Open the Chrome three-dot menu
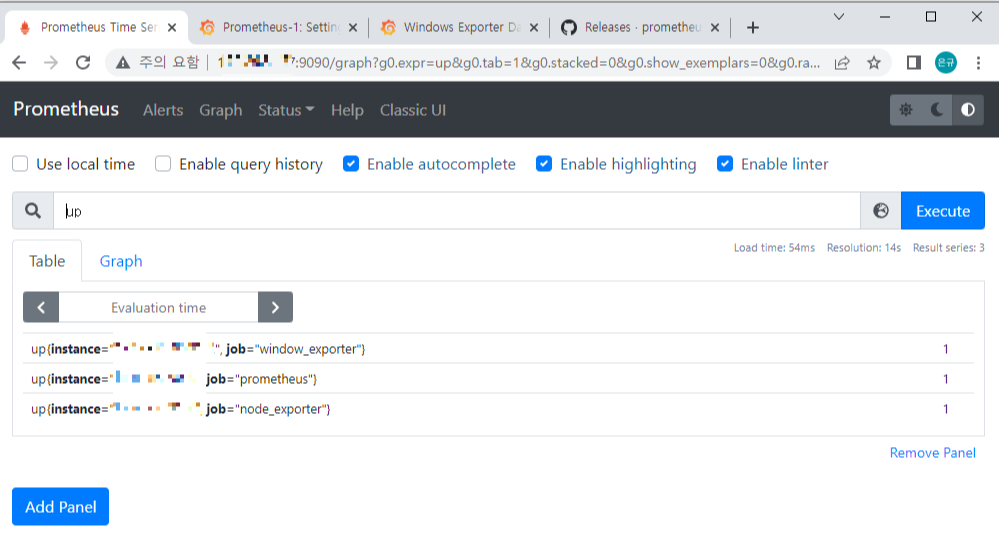Viewport: 999px width, 558px height. pos(979,62)
